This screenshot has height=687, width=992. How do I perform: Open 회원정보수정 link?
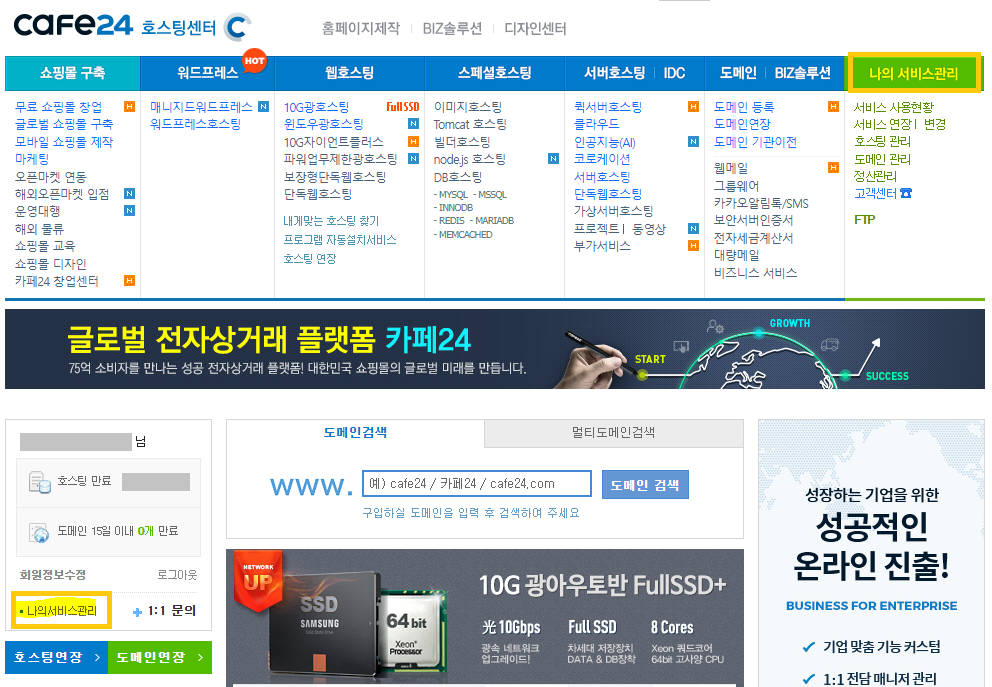pos(53,574)
